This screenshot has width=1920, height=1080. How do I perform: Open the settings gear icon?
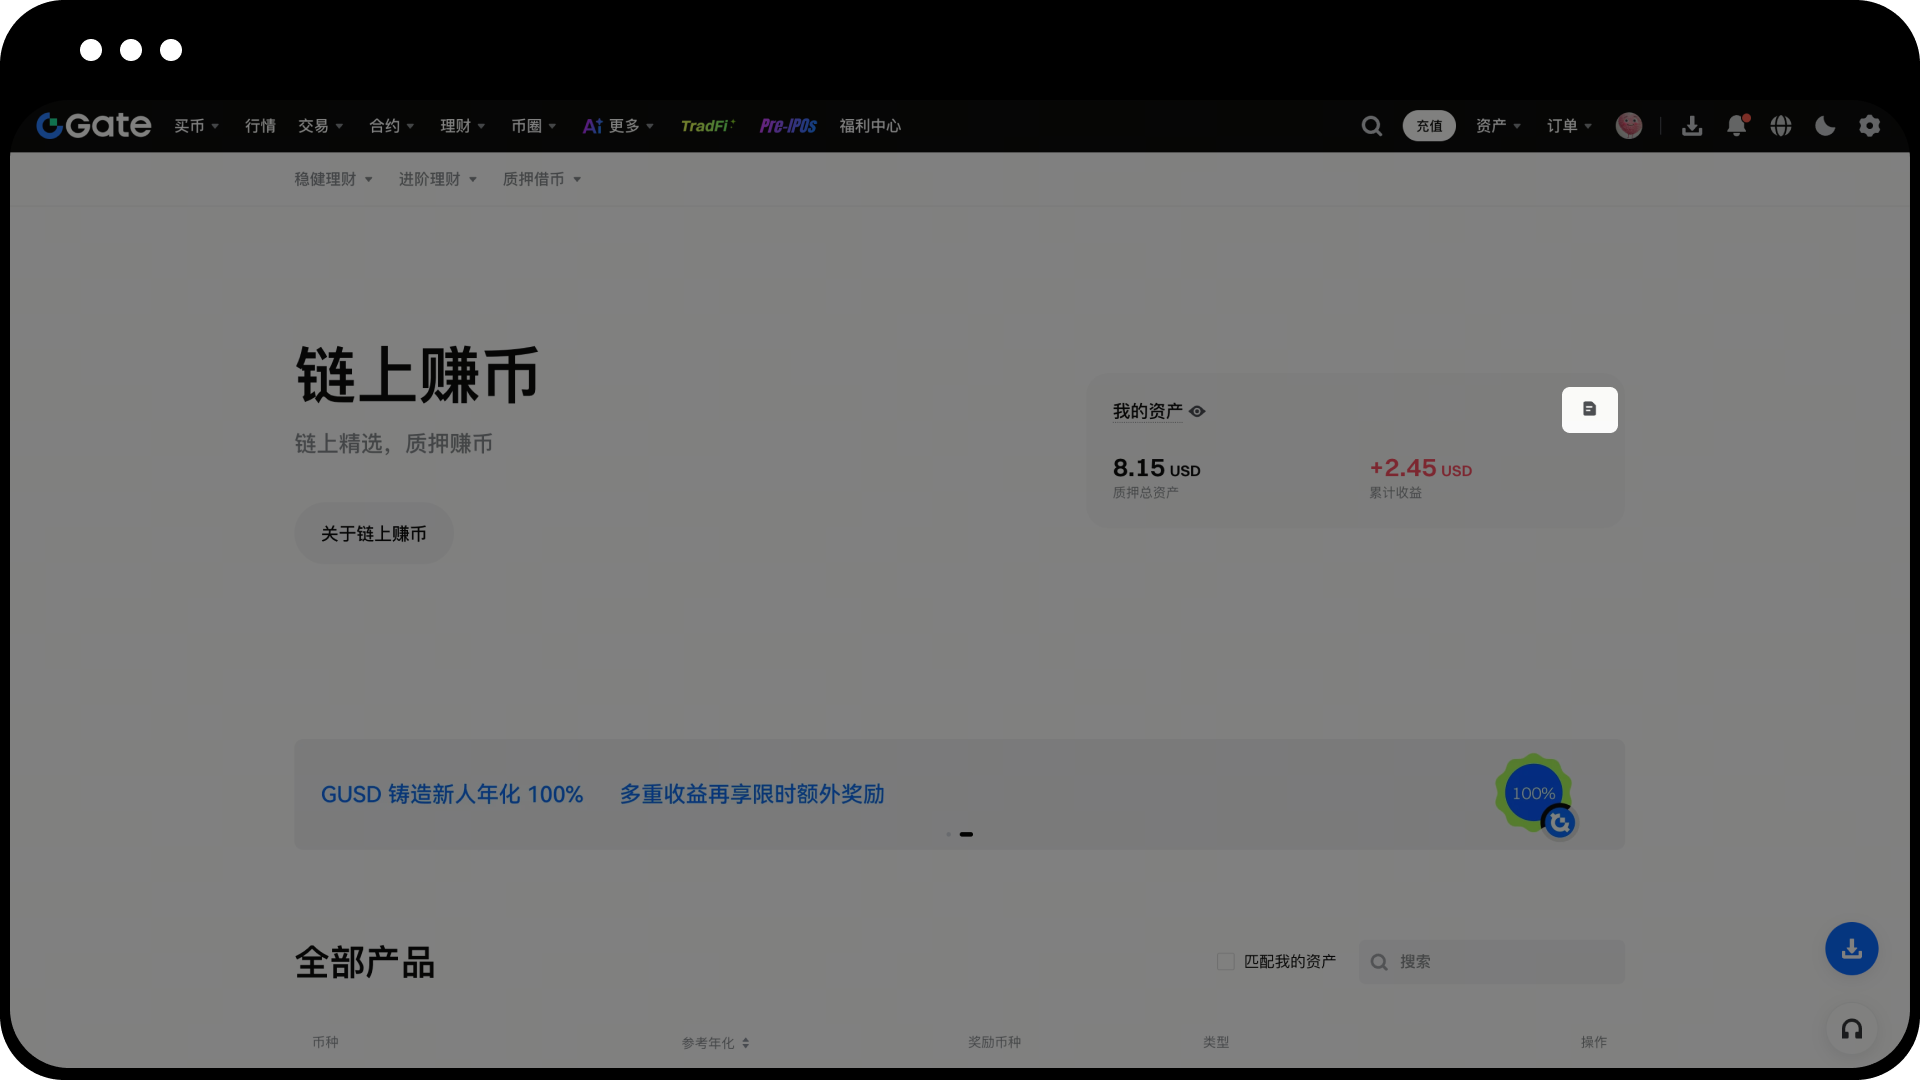[x=1869, y=126]
